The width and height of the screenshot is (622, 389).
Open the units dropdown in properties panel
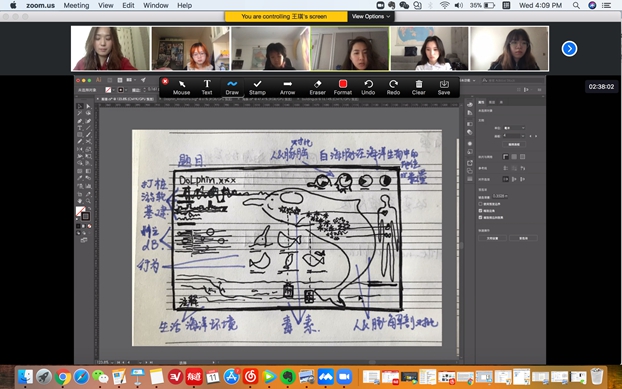(x=514, y=128)
